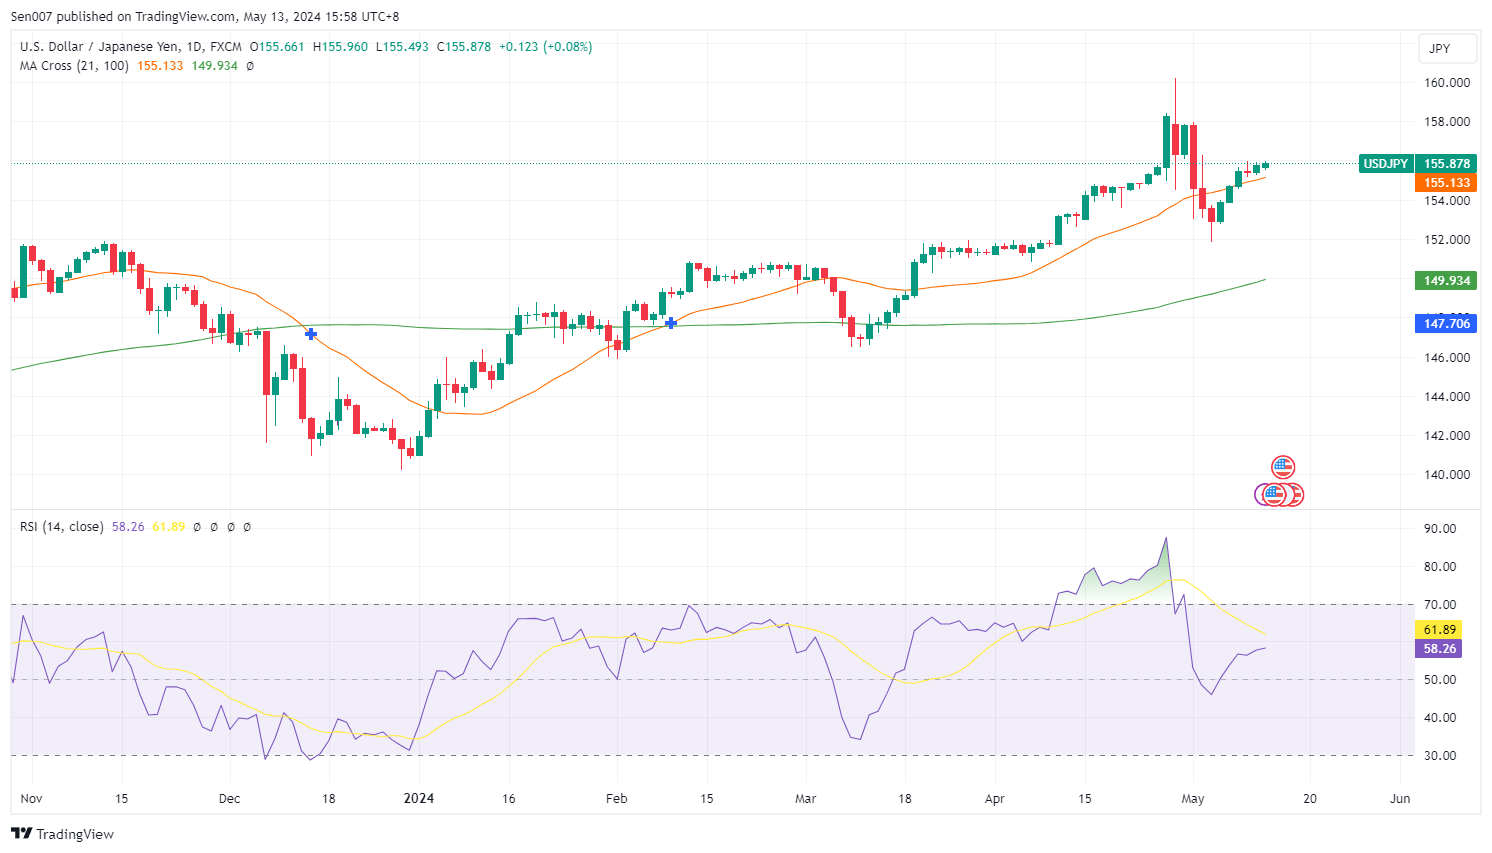Click the purple 58.26 RSI axis label
Screen dimensions: 1492x853
tap(1439, 648)
